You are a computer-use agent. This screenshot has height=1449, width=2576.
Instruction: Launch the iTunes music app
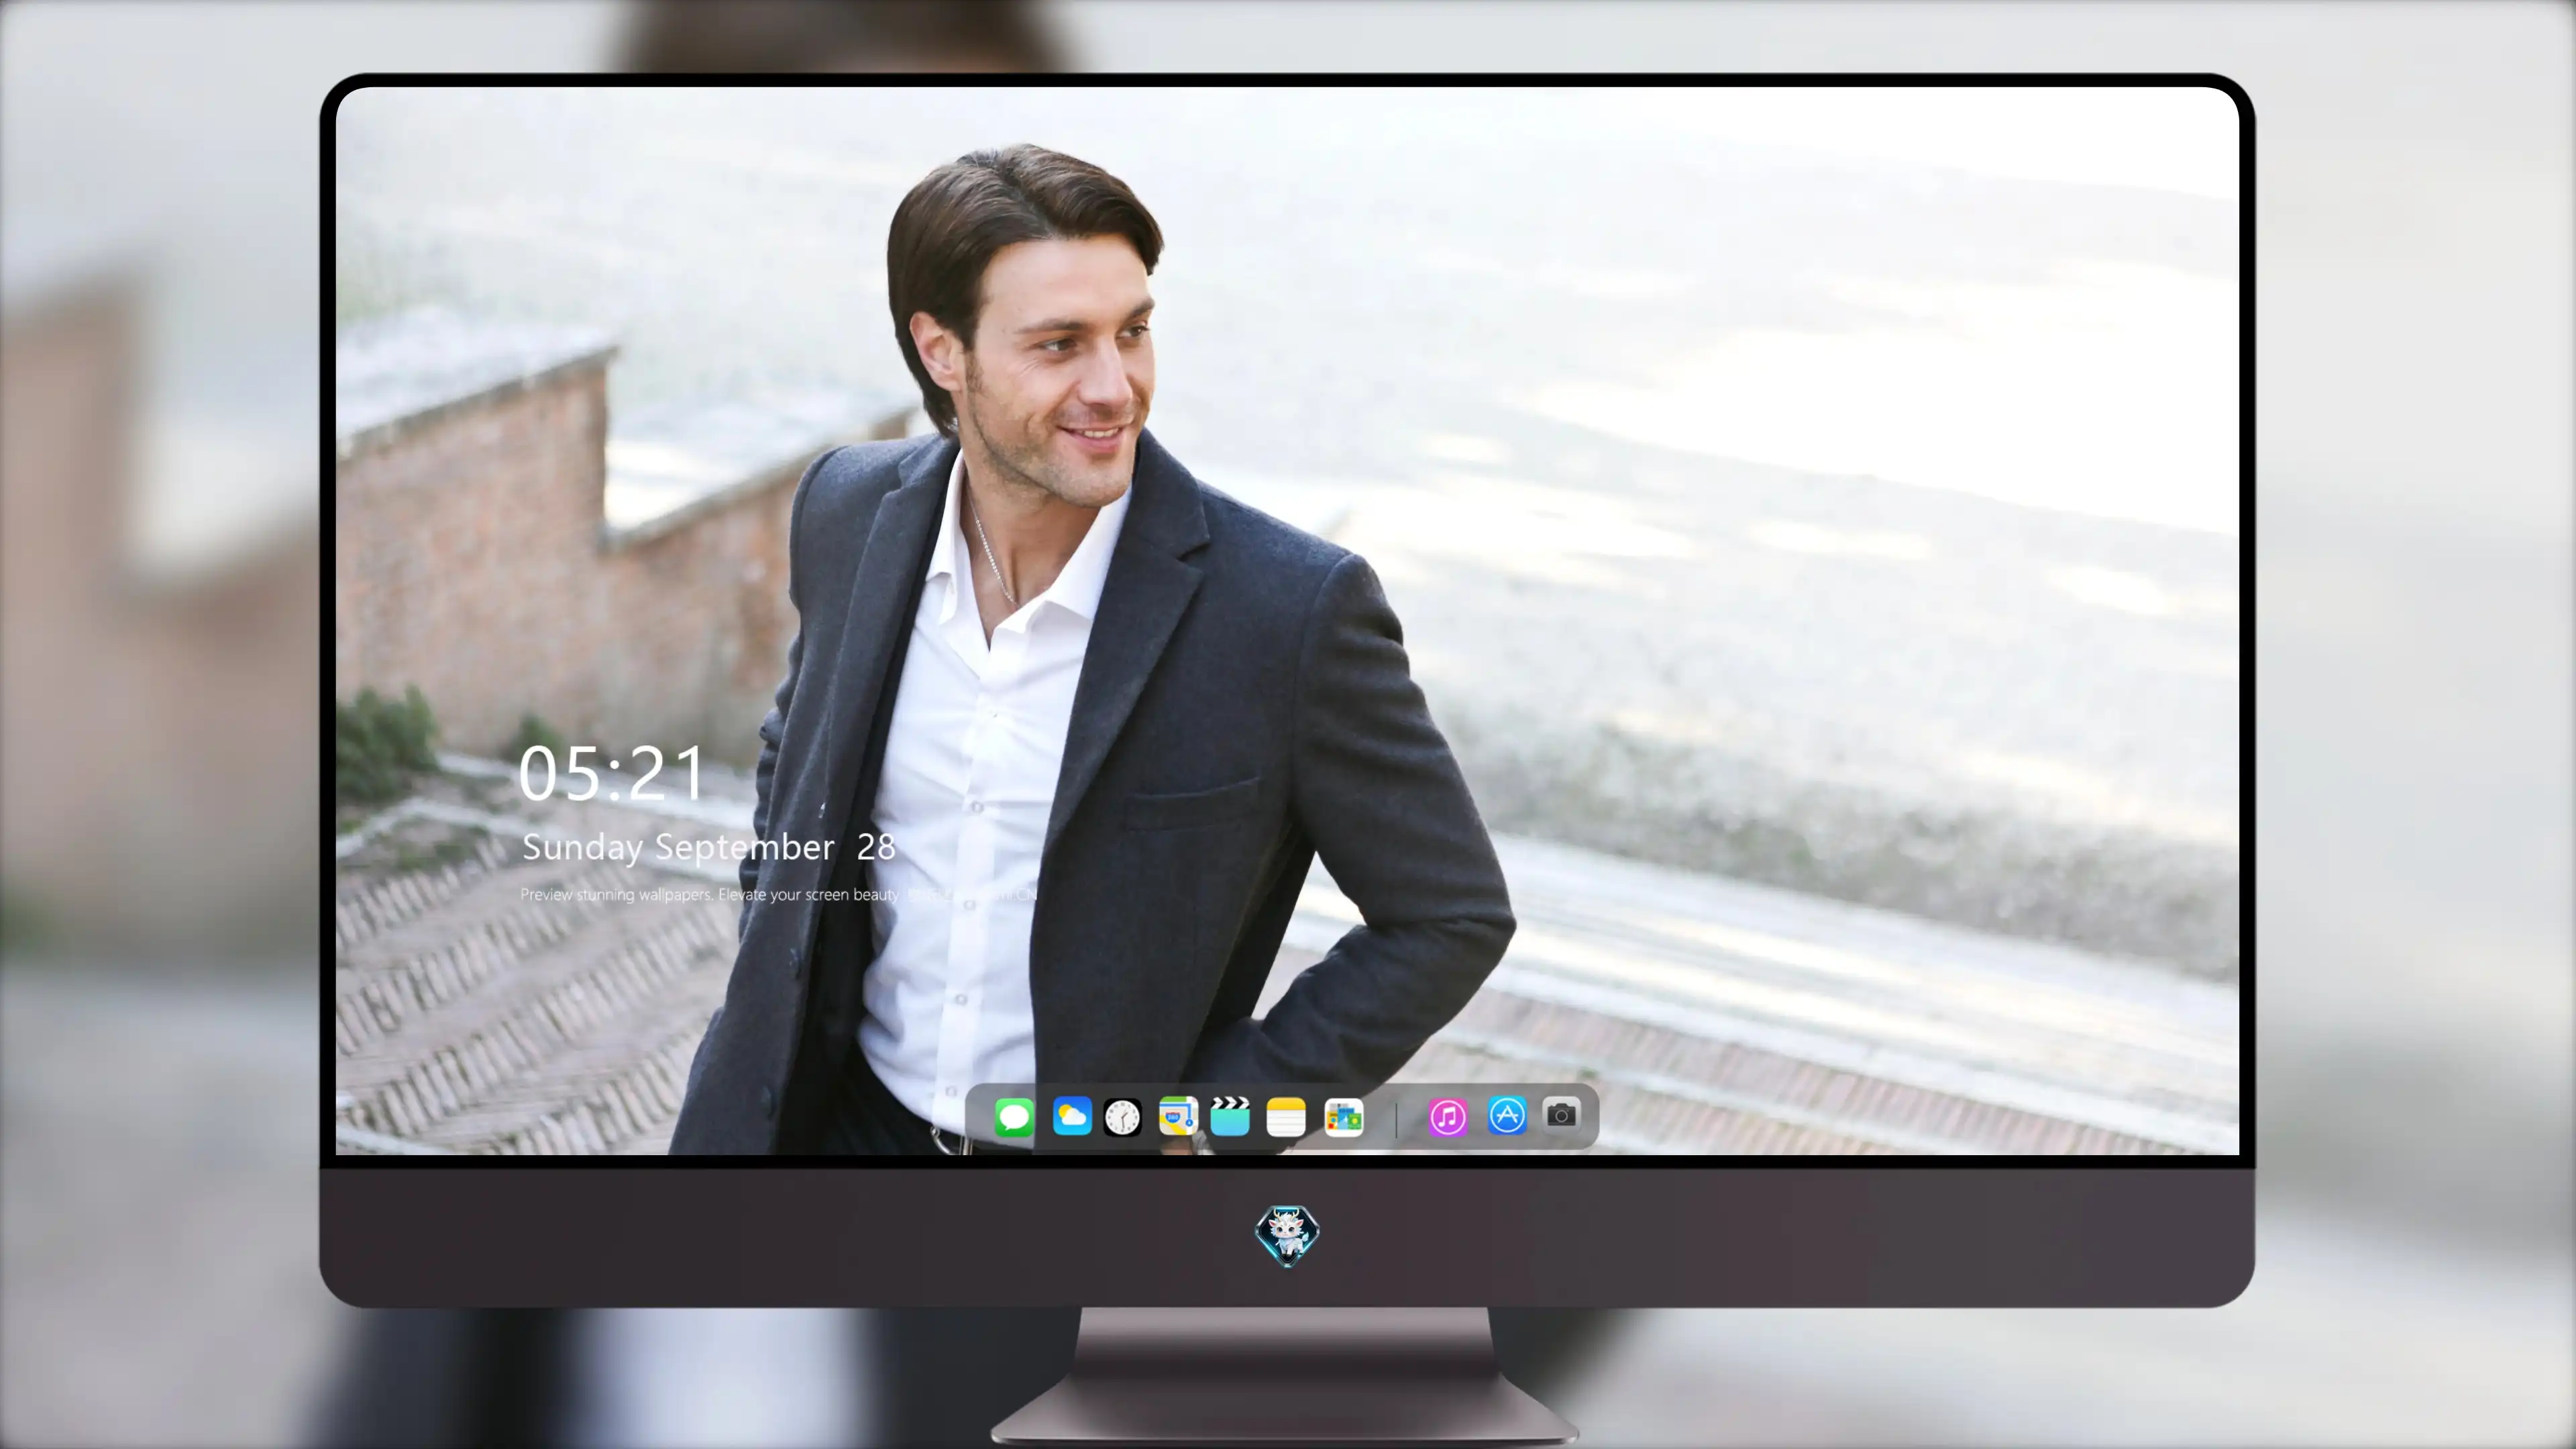(1448, 1117)
